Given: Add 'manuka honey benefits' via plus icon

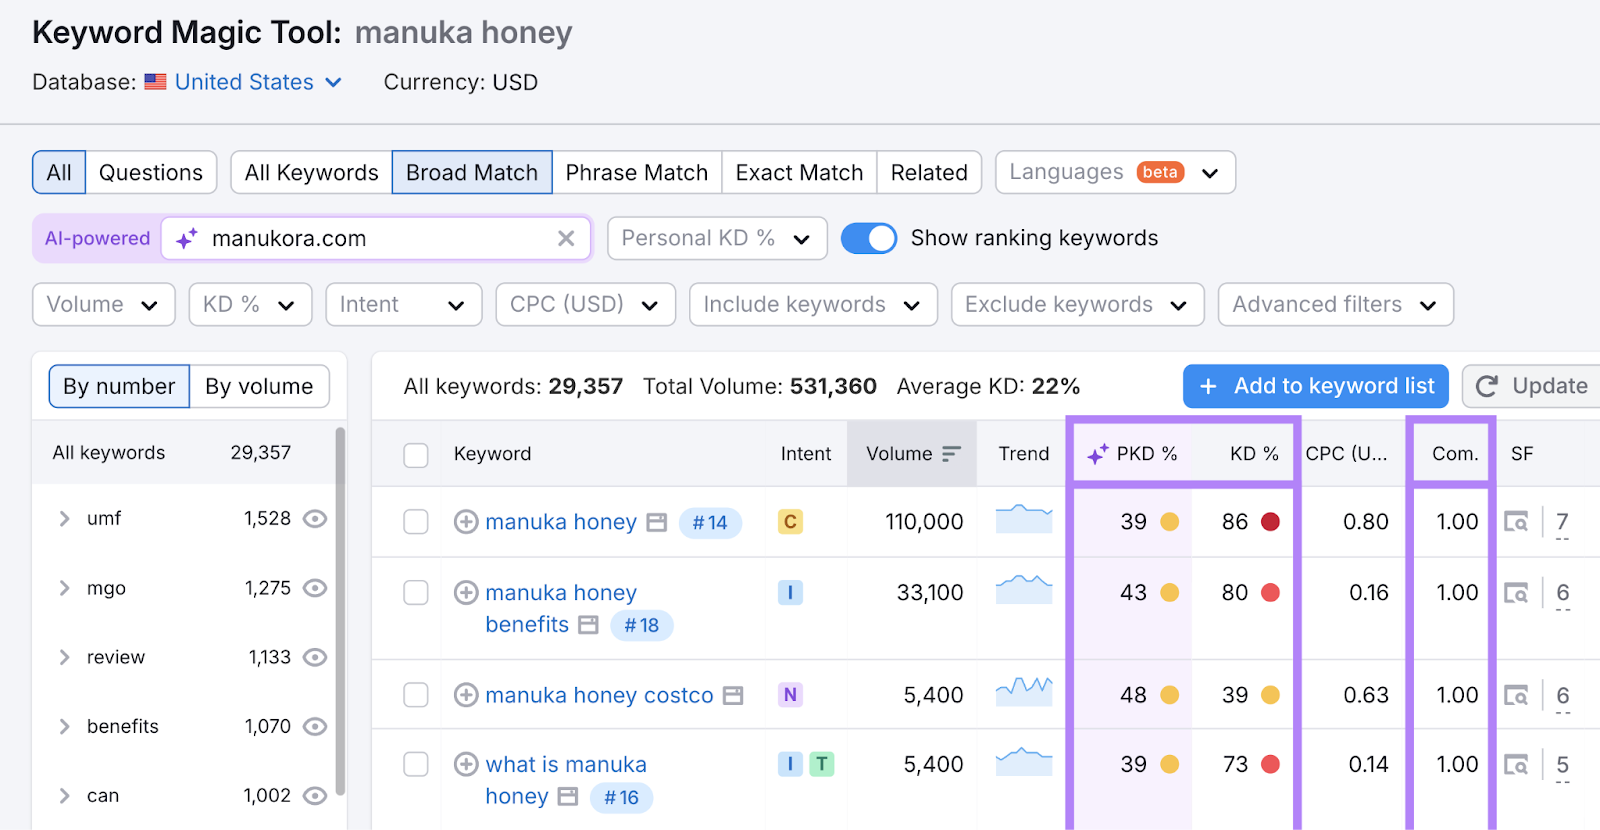Looking at the screenshot, I should (x=466, y=593).
